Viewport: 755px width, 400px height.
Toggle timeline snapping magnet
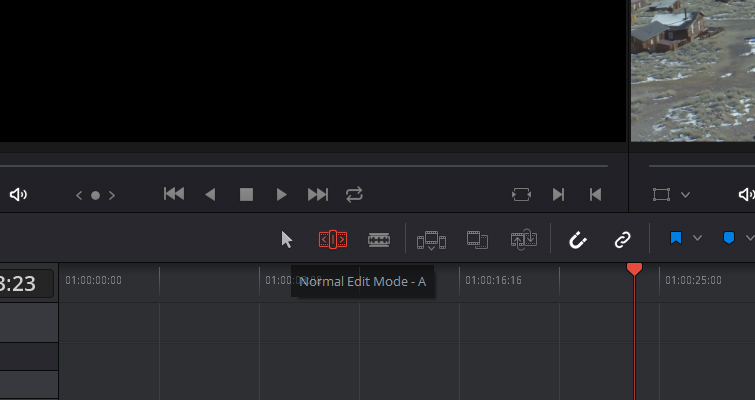point(577,239)
